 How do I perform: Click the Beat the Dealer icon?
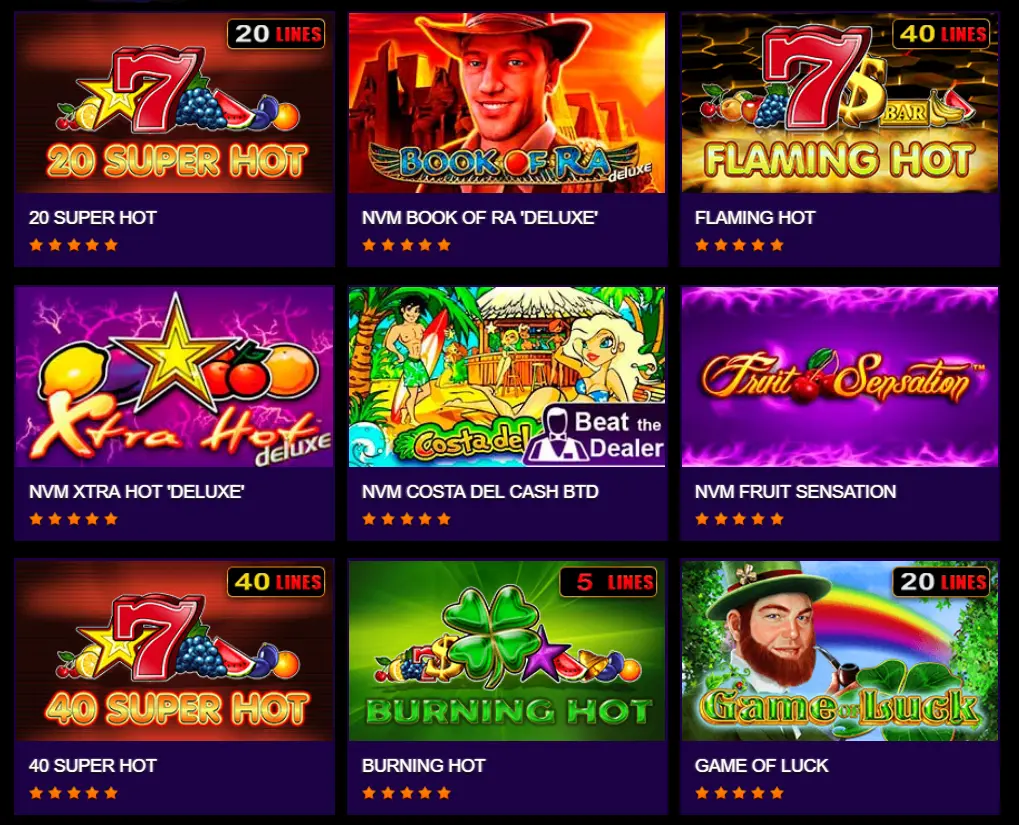[595, 434]
